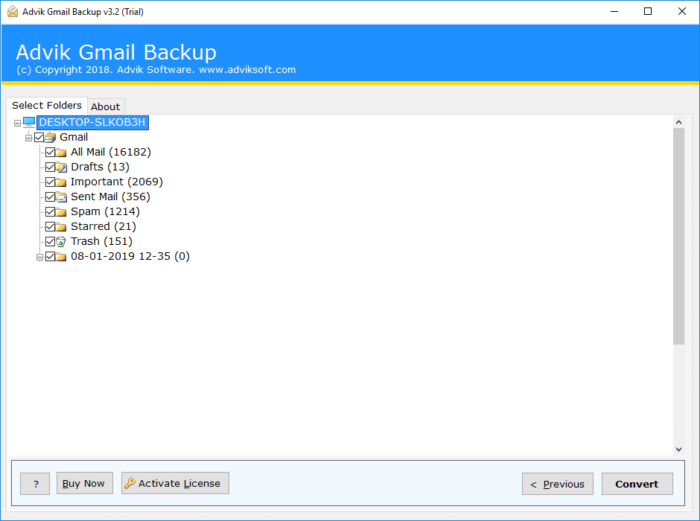Switch to the Select Folders tab

(47, 105)
